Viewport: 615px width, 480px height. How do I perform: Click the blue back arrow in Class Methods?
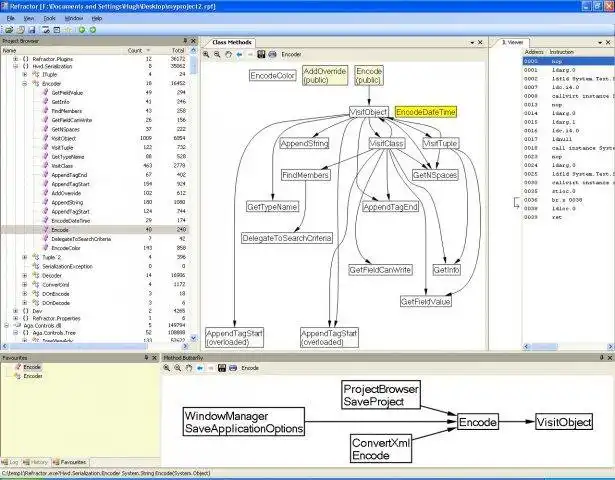pyautogui.click(x=239, y=55)
